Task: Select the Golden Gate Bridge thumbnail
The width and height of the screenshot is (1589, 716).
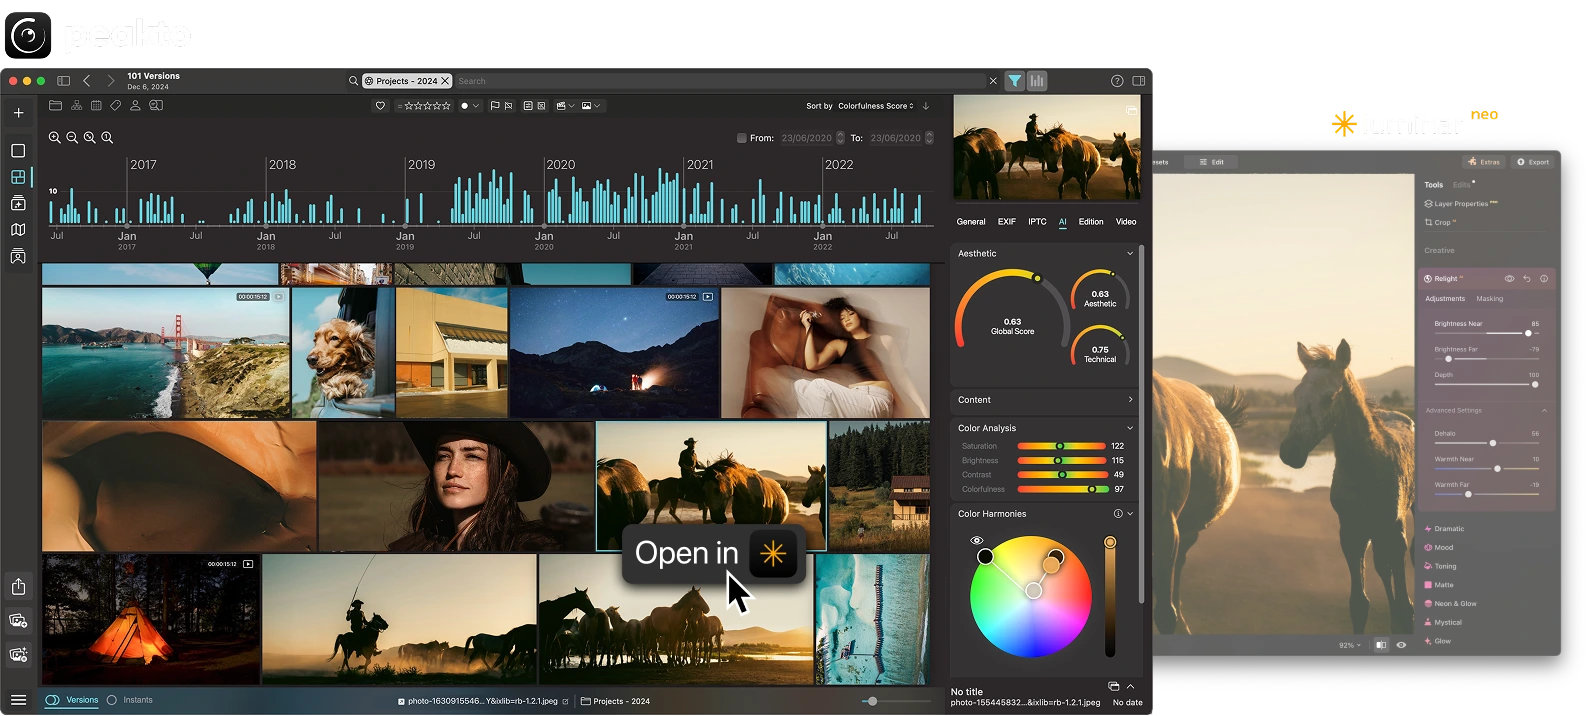Action: click(165, 352)
